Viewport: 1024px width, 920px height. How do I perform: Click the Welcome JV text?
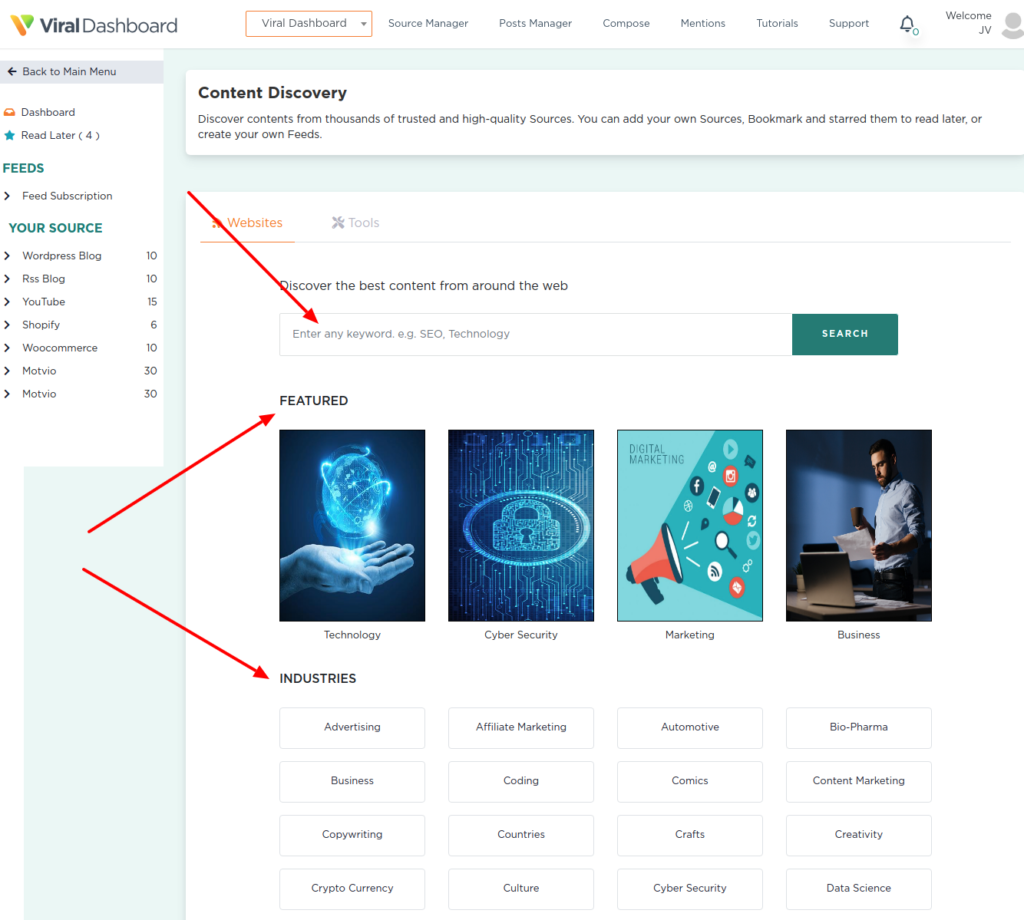[x=968, y=23]
